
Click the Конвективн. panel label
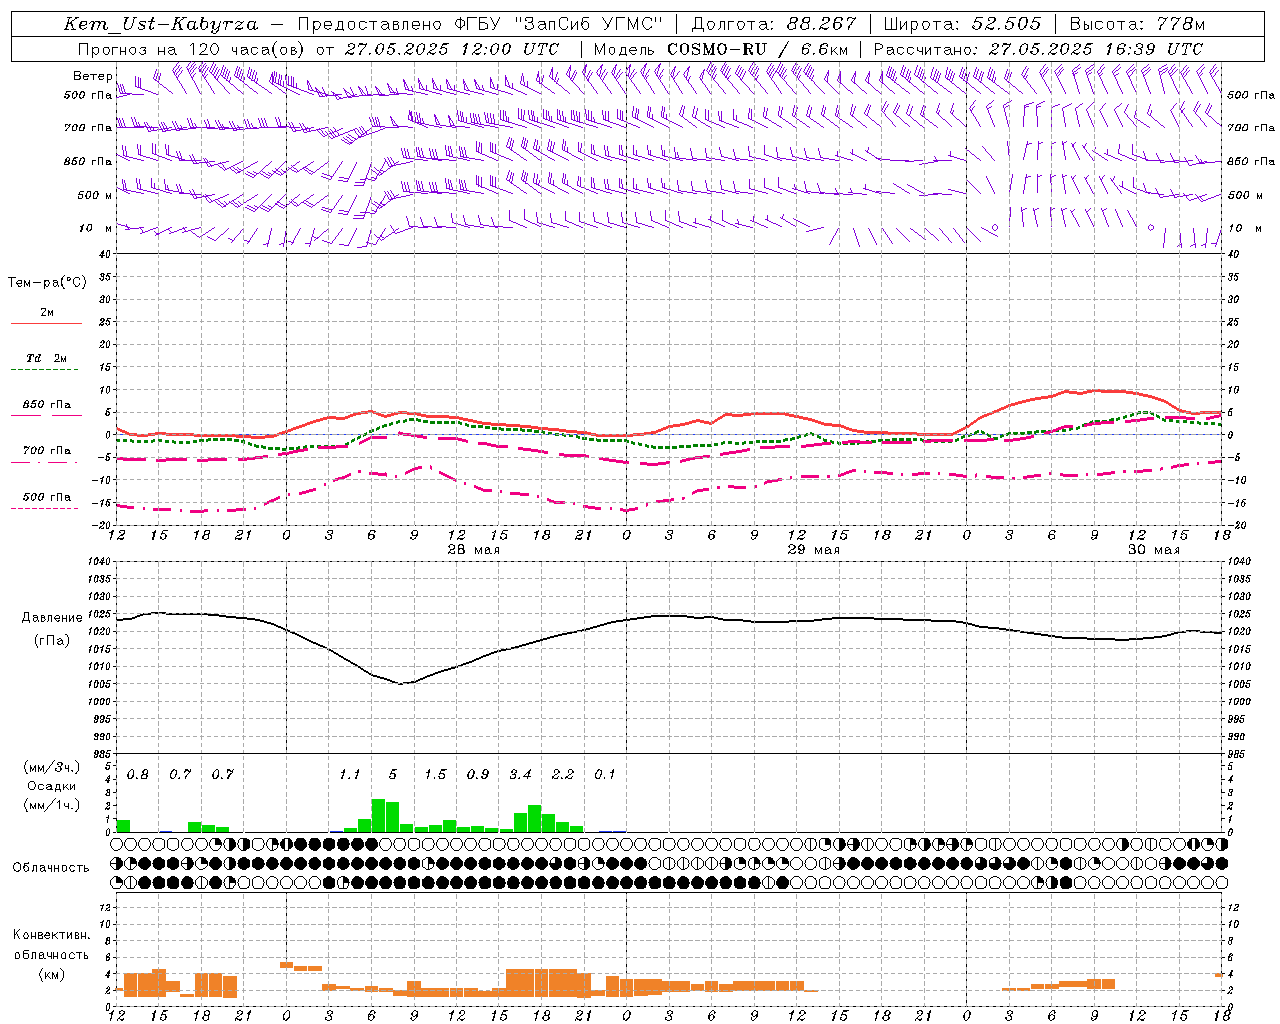[x=51, y=935]
